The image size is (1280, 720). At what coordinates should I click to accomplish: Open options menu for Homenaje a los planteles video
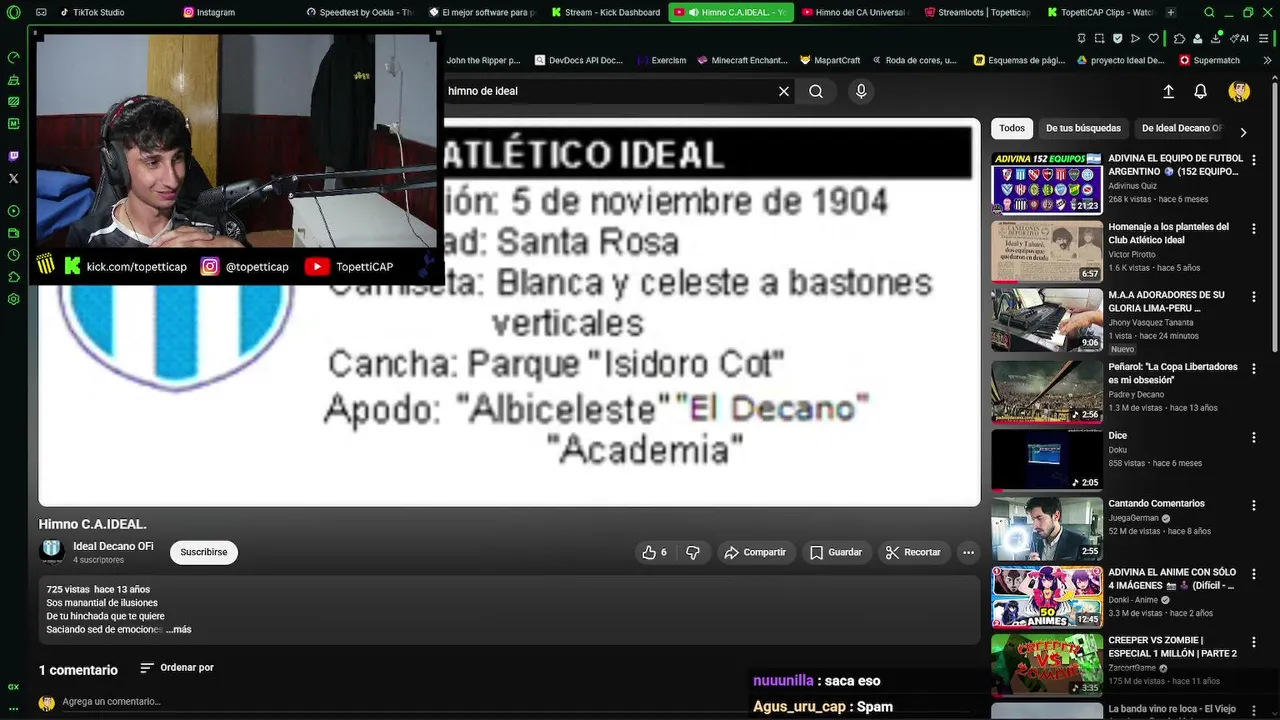pyautogui.click(x=1254, y=228)
